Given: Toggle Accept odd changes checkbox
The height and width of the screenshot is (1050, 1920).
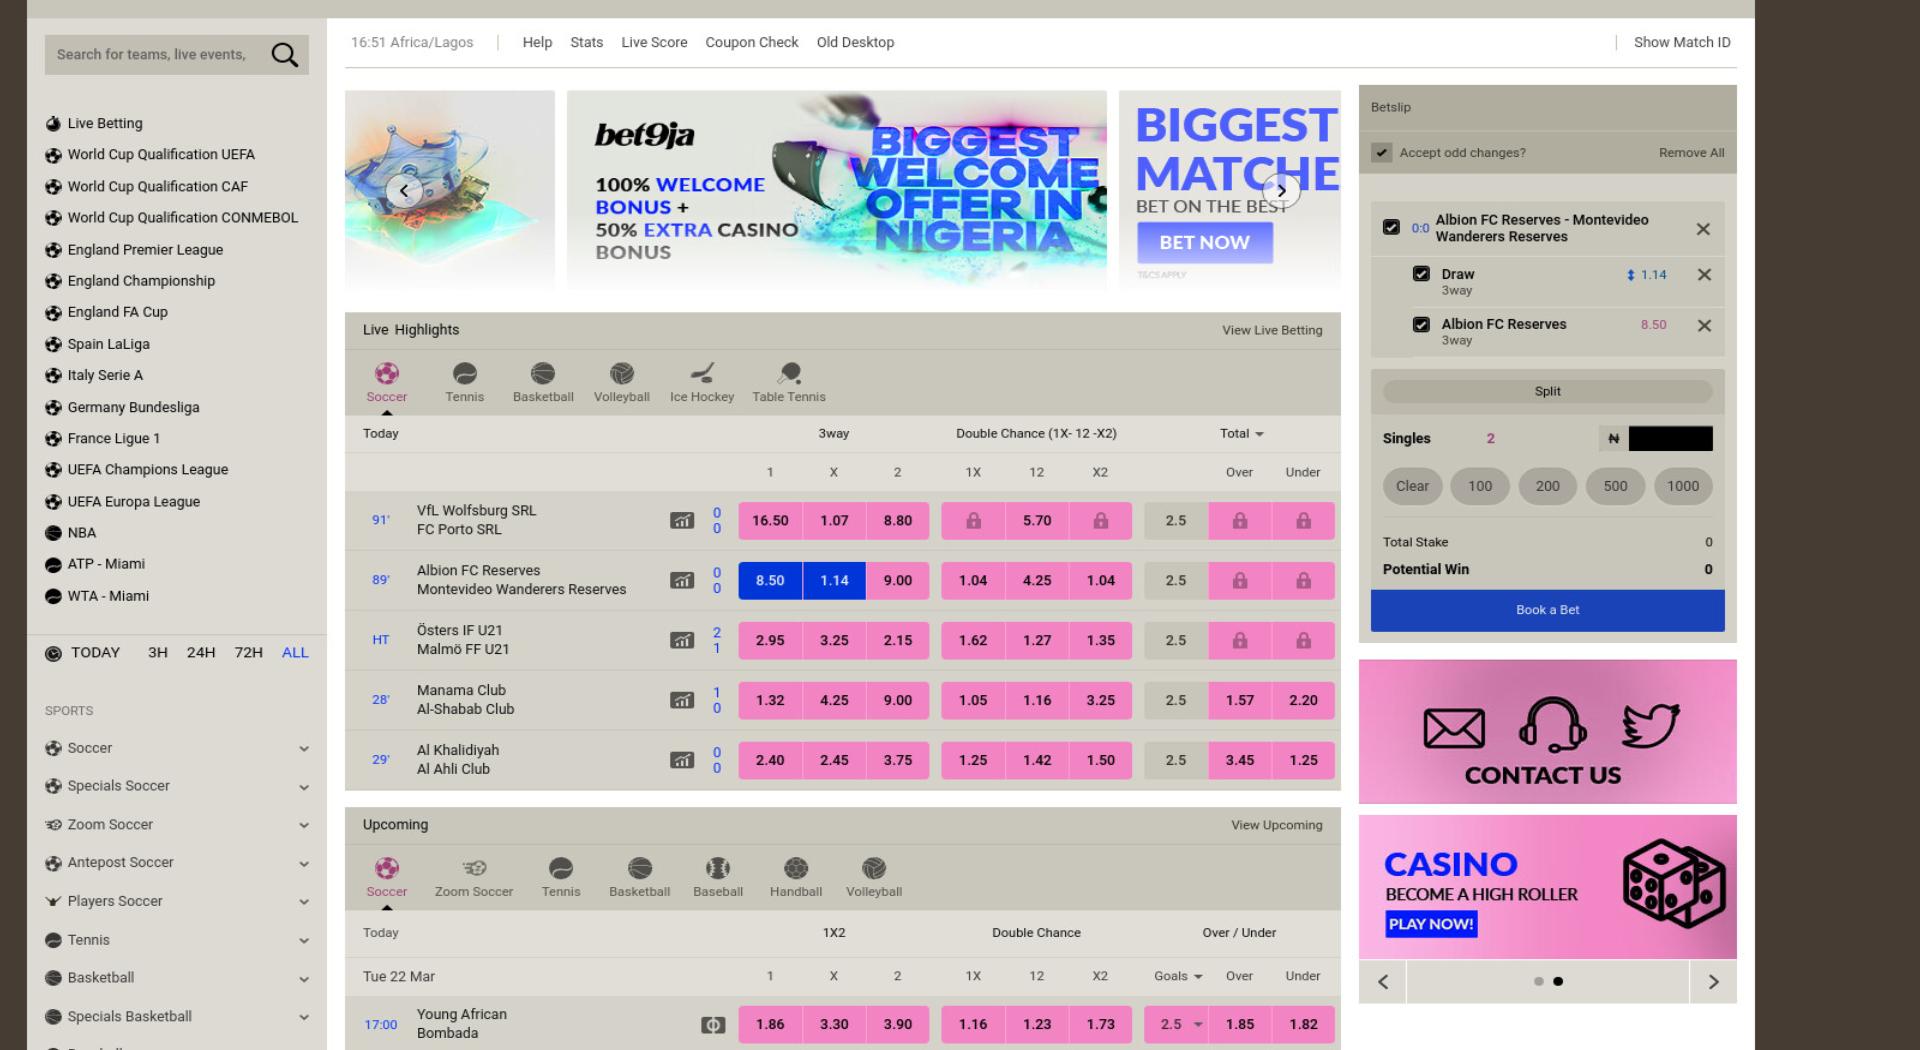Looking at the screenshot, I should 1382,153.
